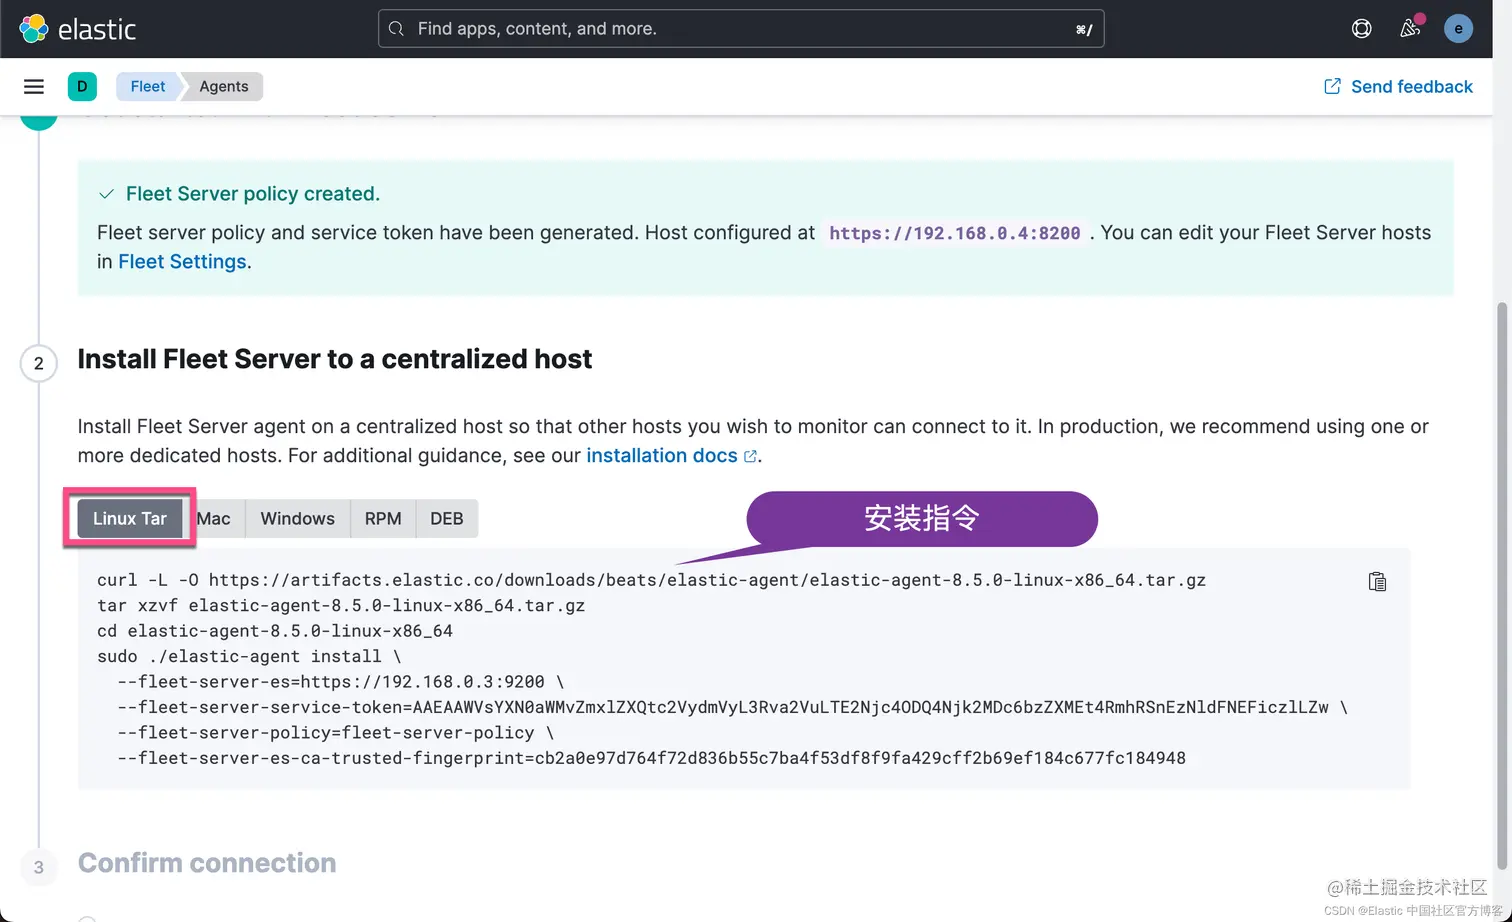Go to the Fleet breadcrumb
This screenshot has width=1512, height=922.
click(x=147, y=87)
